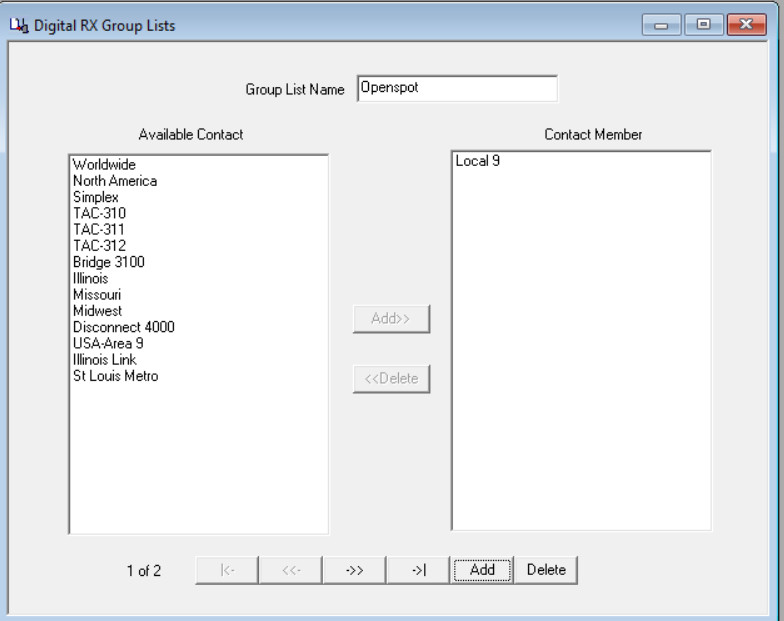
Task: Minimize the Digital RX Group Lists window
Action: (661, 24)
